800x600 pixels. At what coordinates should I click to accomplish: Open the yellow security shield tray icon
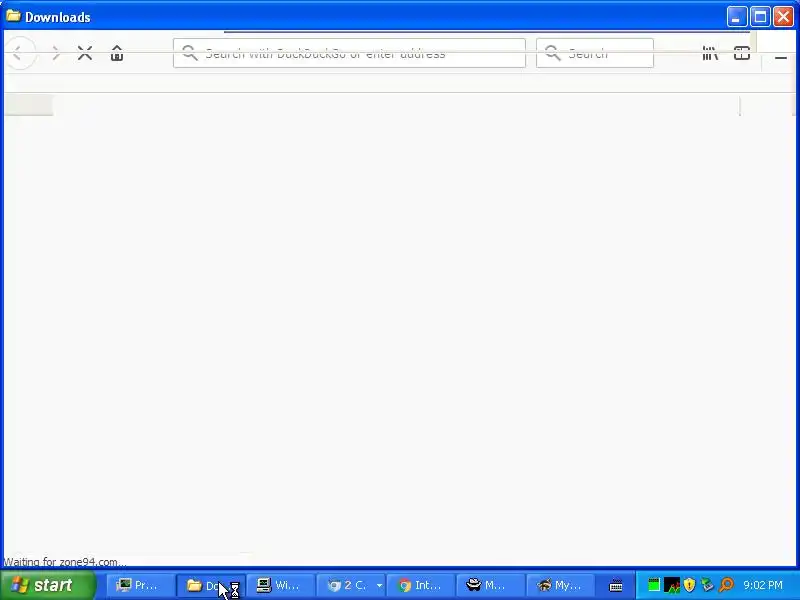click(689, 585)
